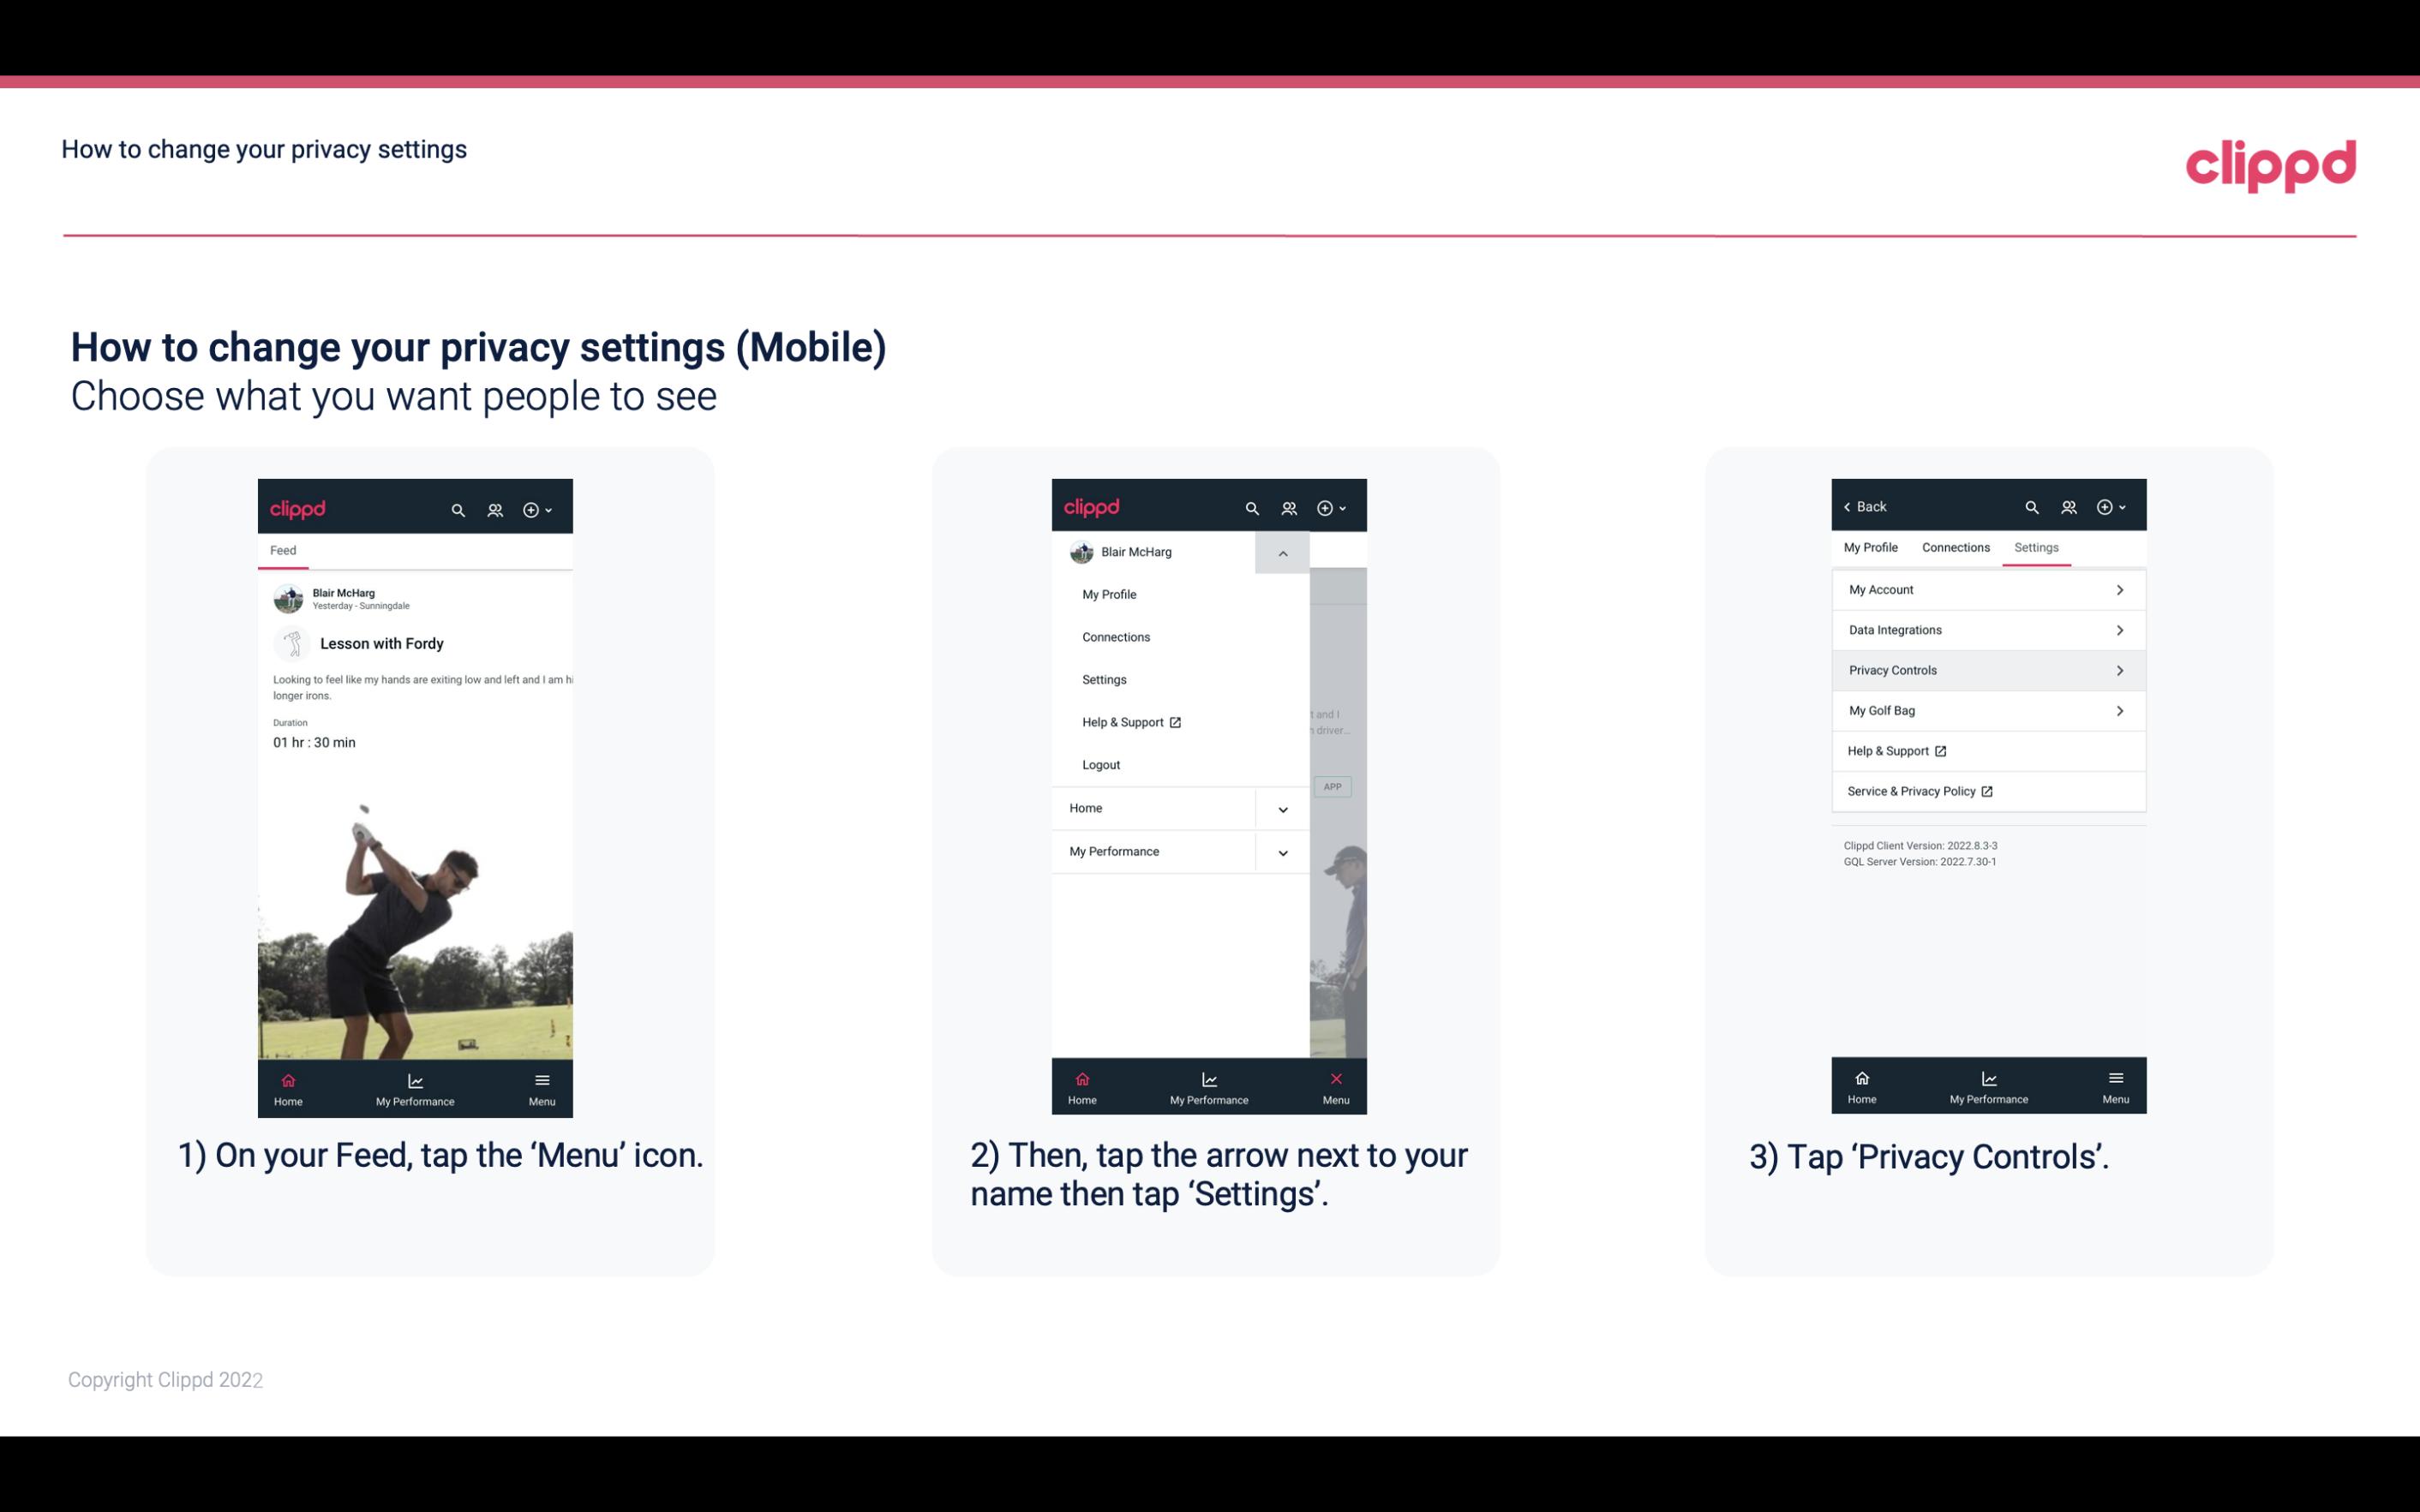Viewport: 2420px width, 1512px height.
Task: Select the Settings tab in profile screen
Action: tap(2037, 547)
